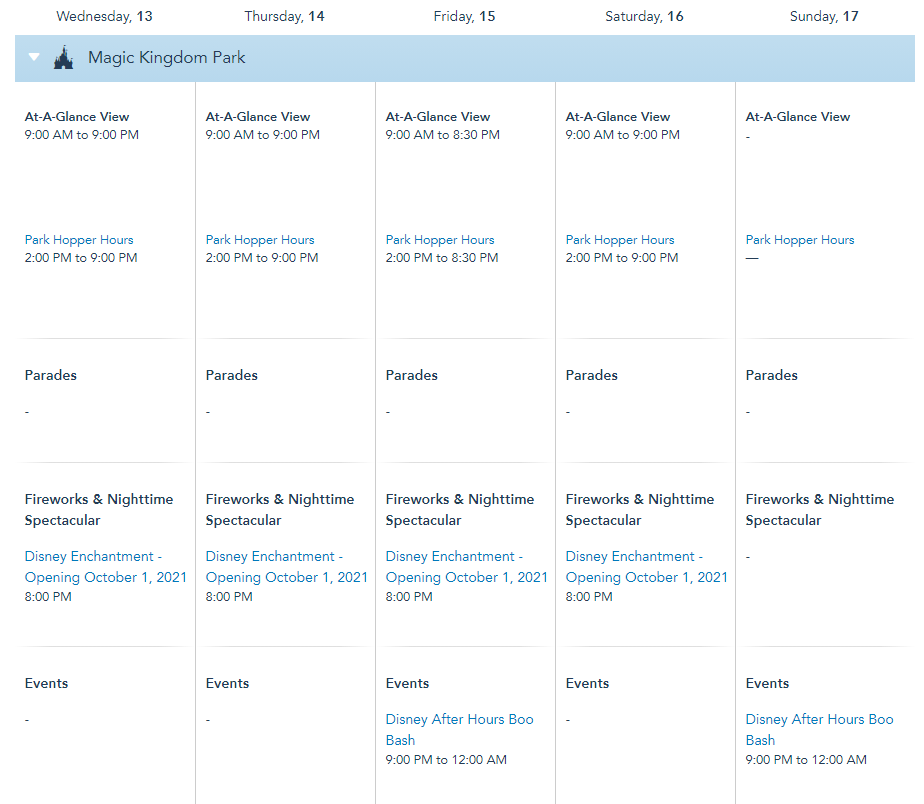The height and width of the screenshot is (804, 924).
Task: Select the Thursday, 14 column header
Action: [284, 16]
